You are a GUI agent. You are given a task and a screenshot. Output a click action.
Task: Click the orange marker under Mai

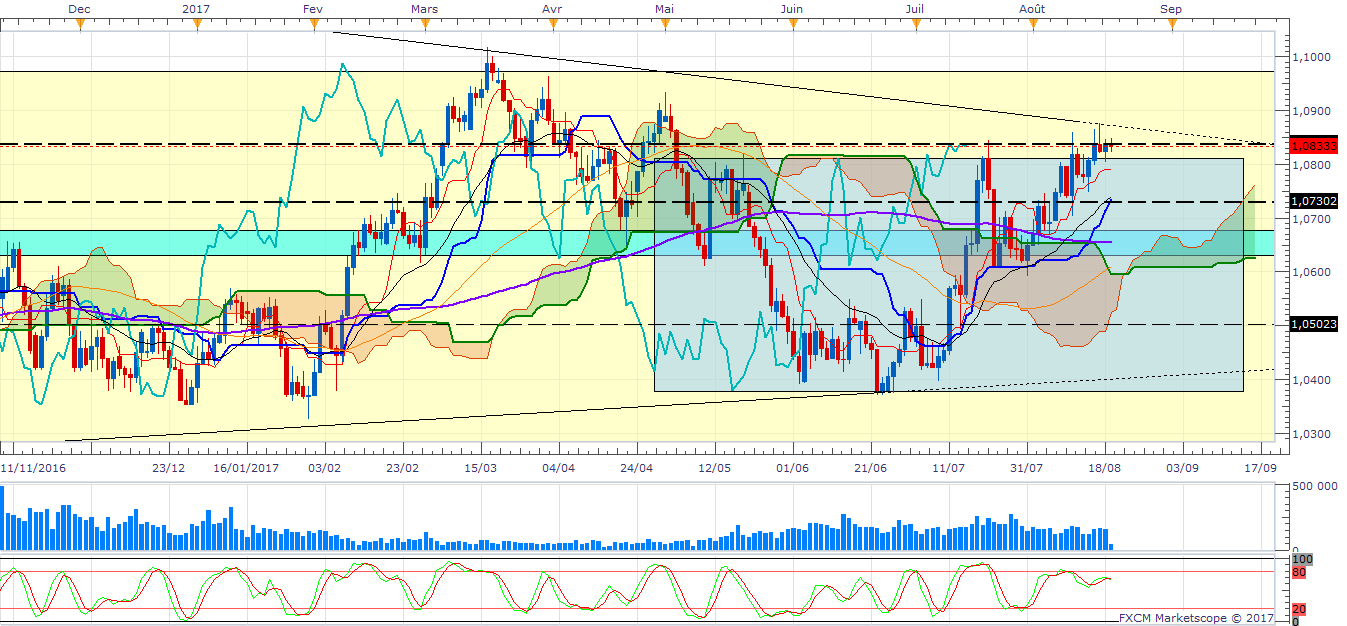point(663,24)
